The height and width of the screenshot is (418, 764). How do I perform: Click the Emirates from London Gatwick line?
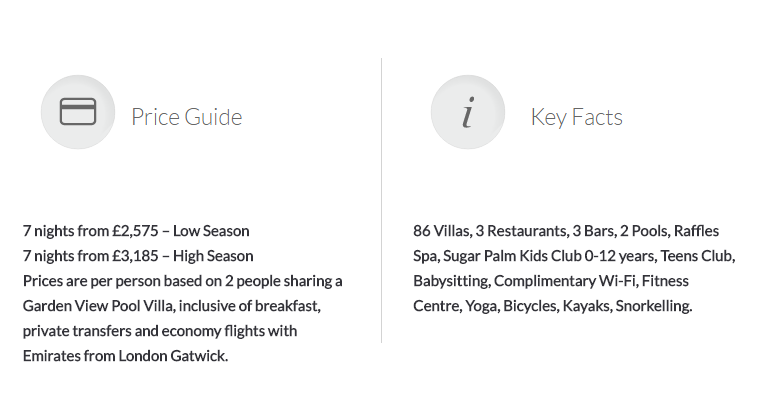[x=125, y=356]
